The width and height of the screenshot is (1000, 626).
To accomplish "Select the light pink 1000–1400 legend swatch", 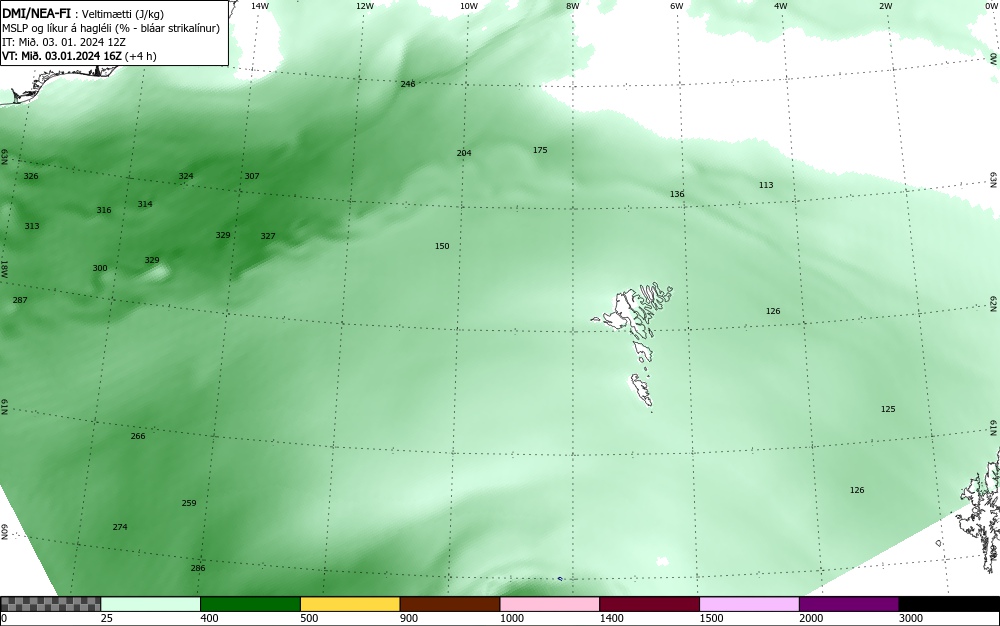I will pyautogui.click(x=550, y=604).
